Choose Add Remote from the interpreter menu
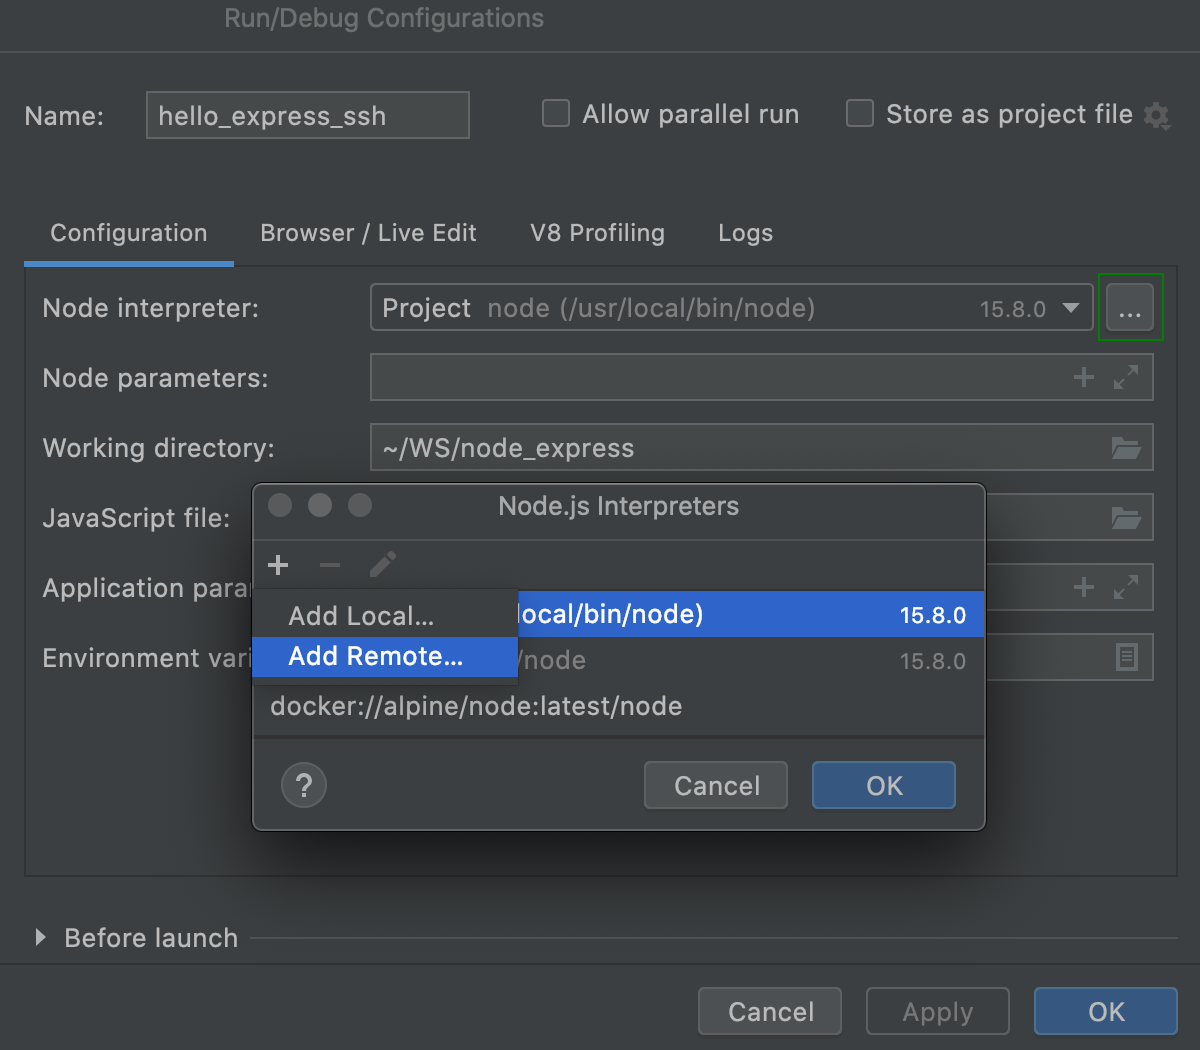Image resolution: width=1200 pixels, height=1050 pixels. point(373,657)
